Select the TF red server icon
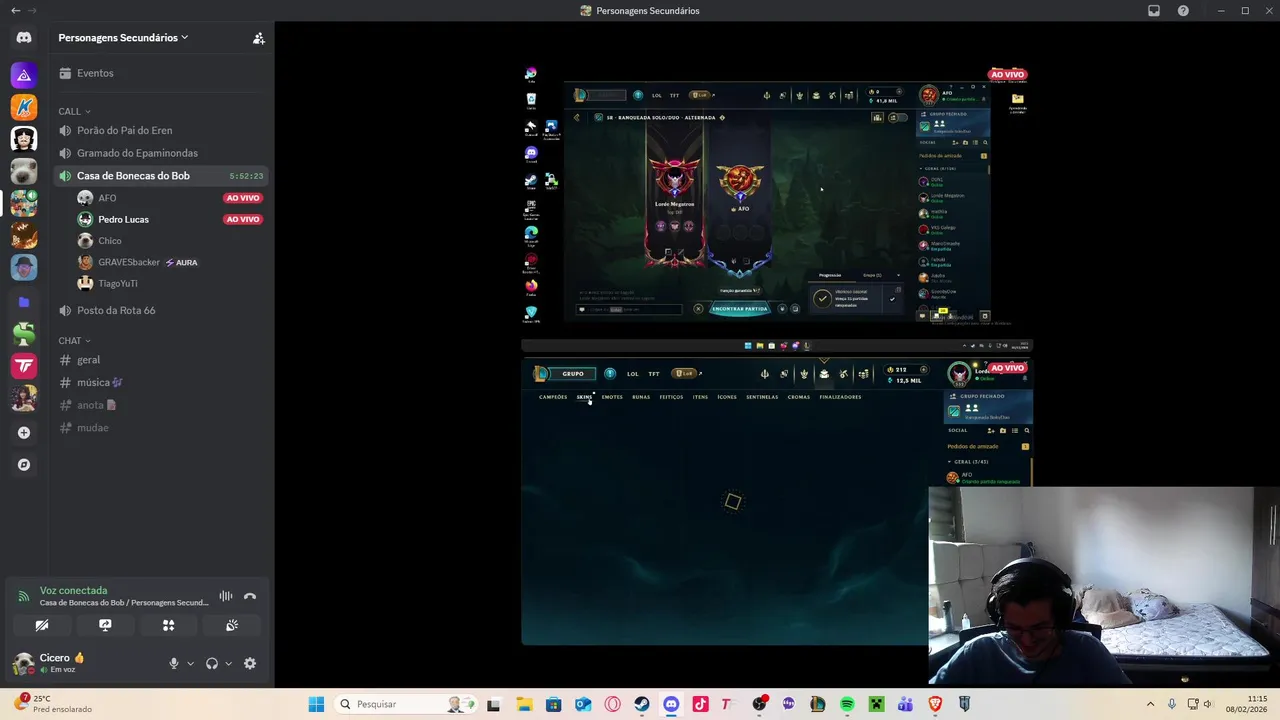This screenshot has width=1280, height=720. [x=24, y=366]
